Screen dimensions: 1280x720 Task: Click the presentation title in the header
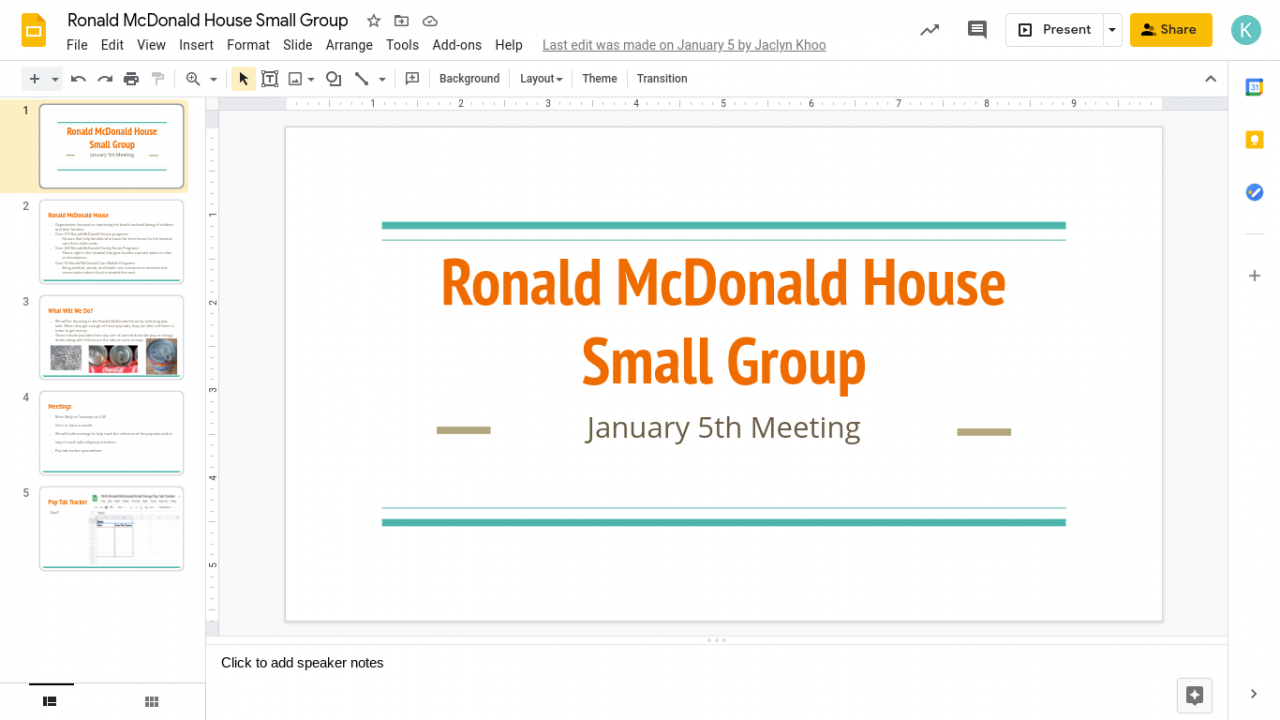click(x=208, y=20)
